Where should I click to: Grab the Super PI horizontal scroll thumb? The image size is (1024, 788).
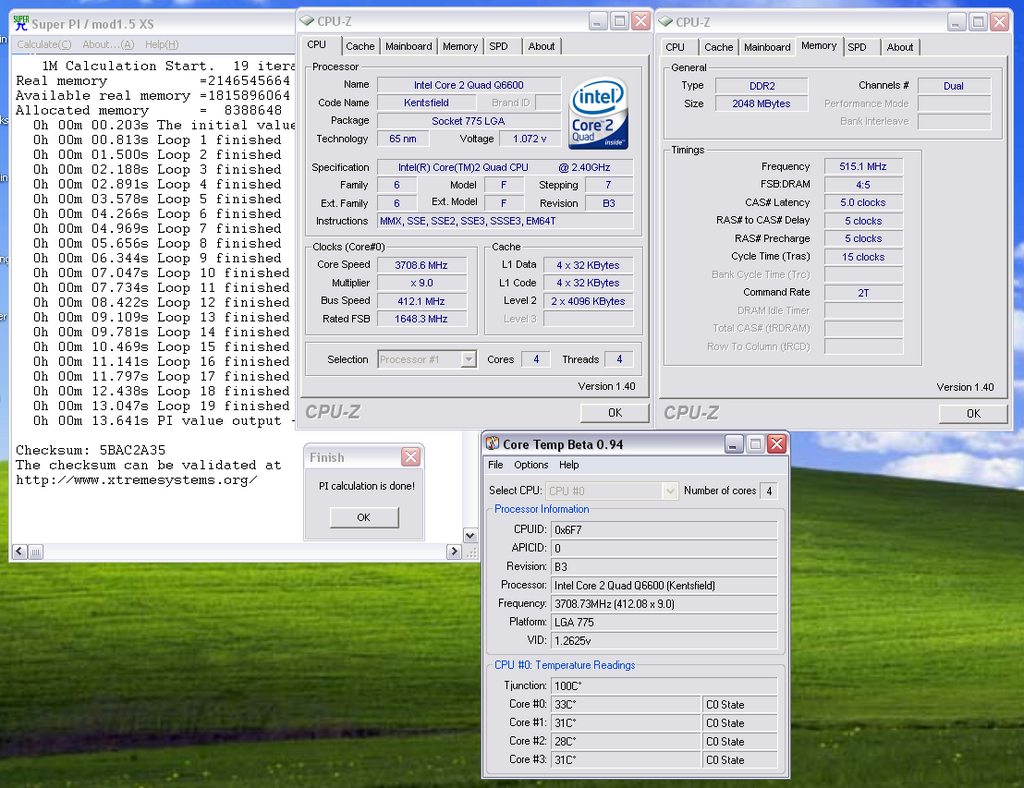(36, 552)
